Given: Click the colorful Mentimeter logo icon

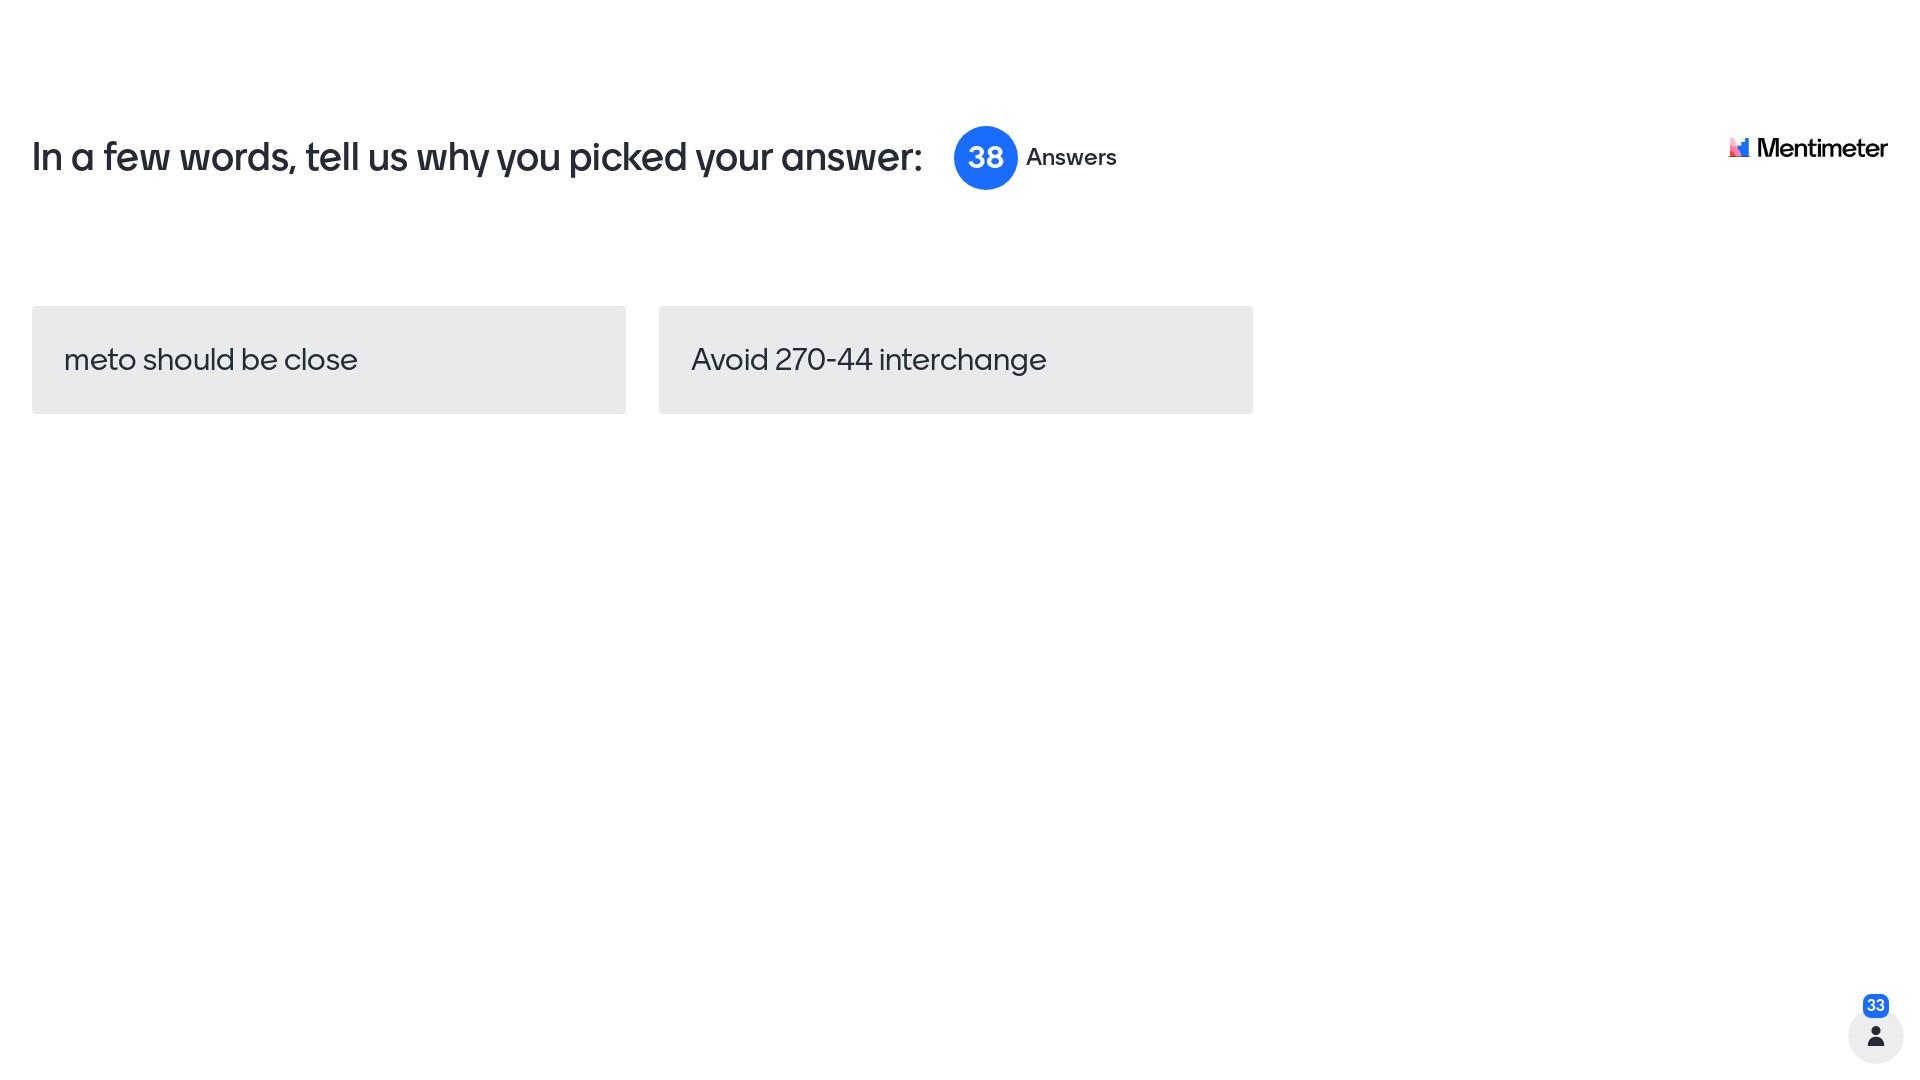Looking at the screenshot, I should coord(1739,148).
